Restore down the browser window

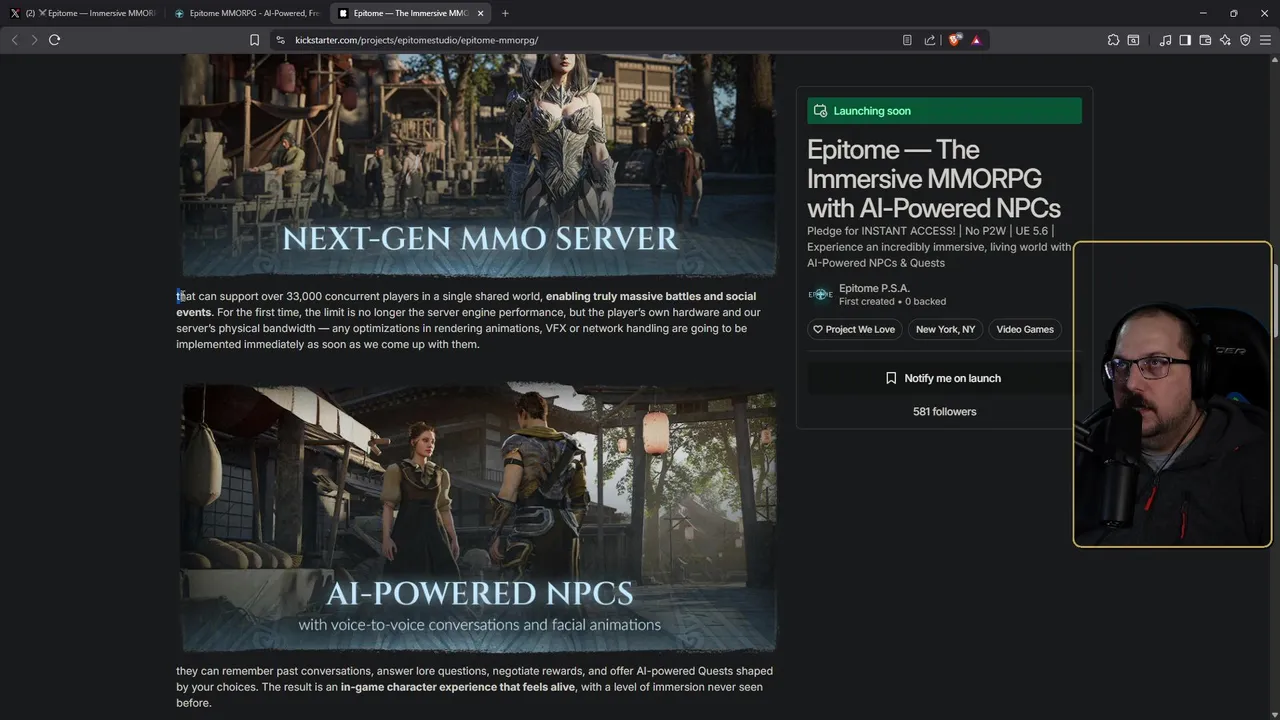coord(1233,13)
